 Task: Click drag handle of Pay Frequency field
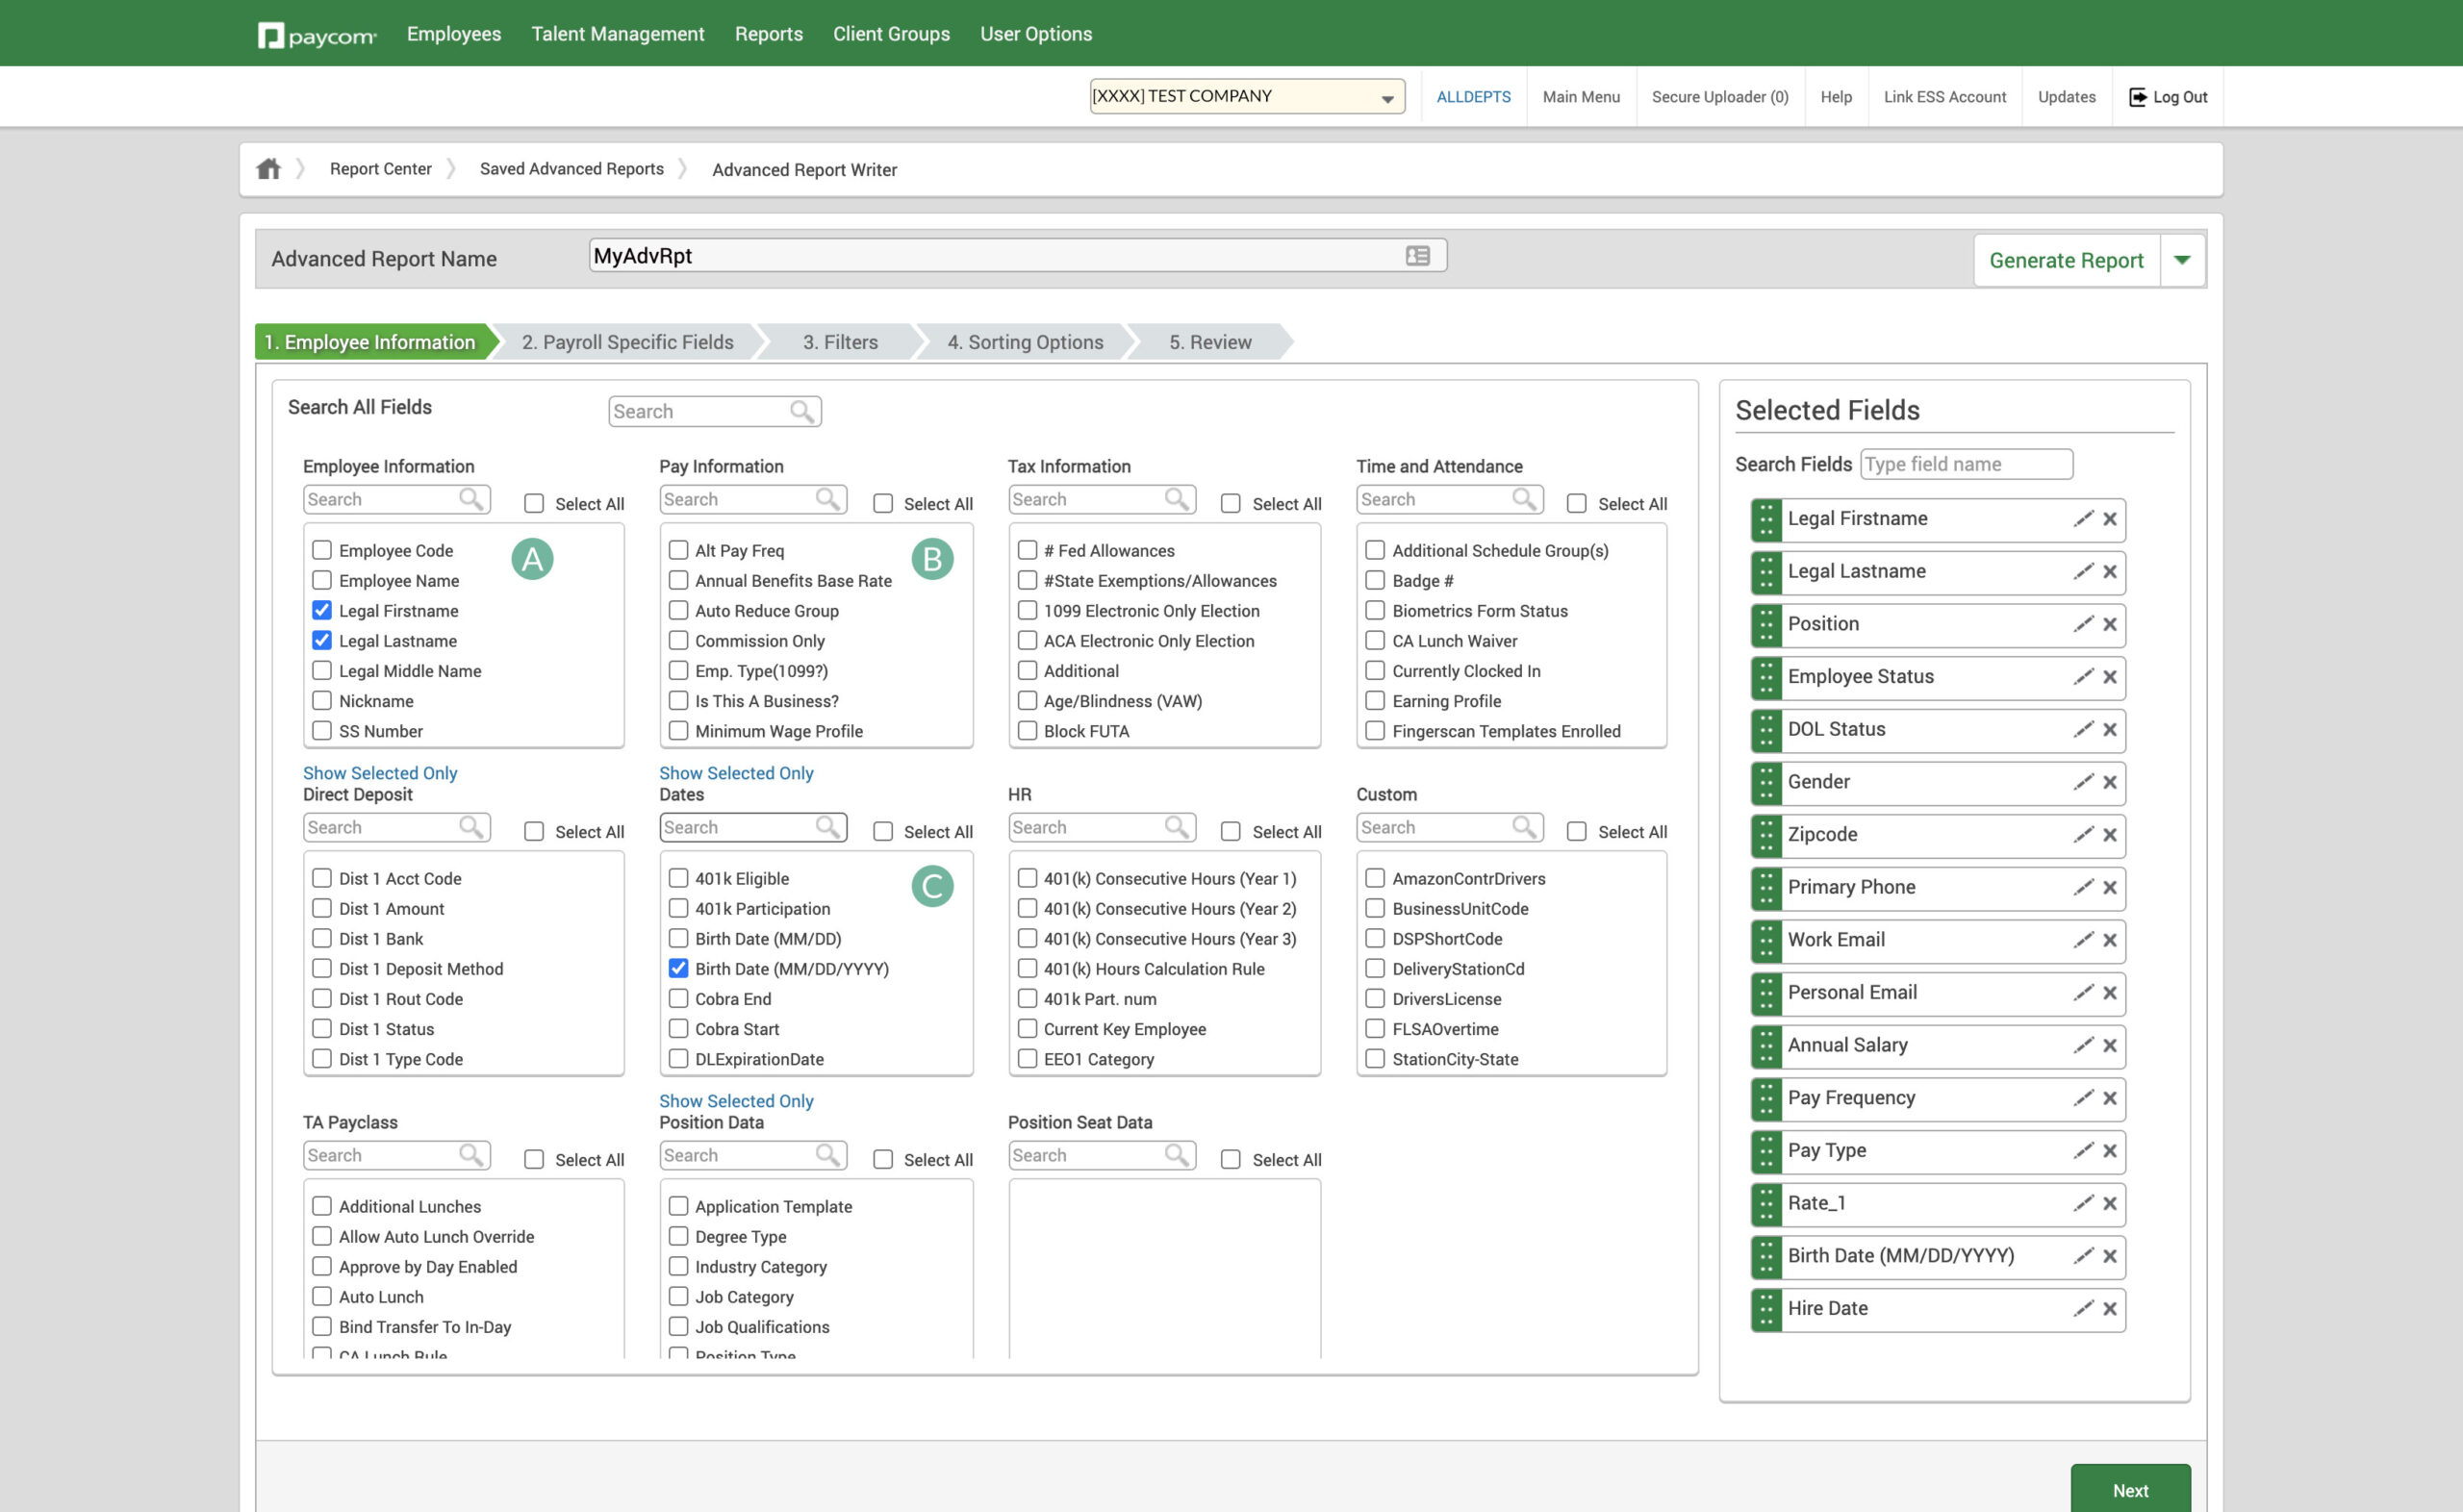point(1767,1099)
